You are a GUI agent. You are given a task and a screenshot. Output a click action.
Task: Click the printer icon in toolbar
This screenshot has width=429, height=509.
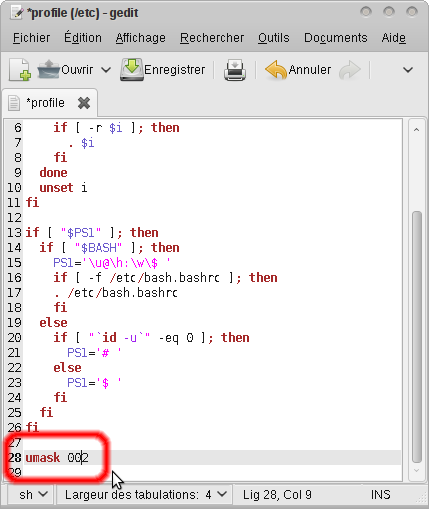pyautogui.click(x=235, y=70)
